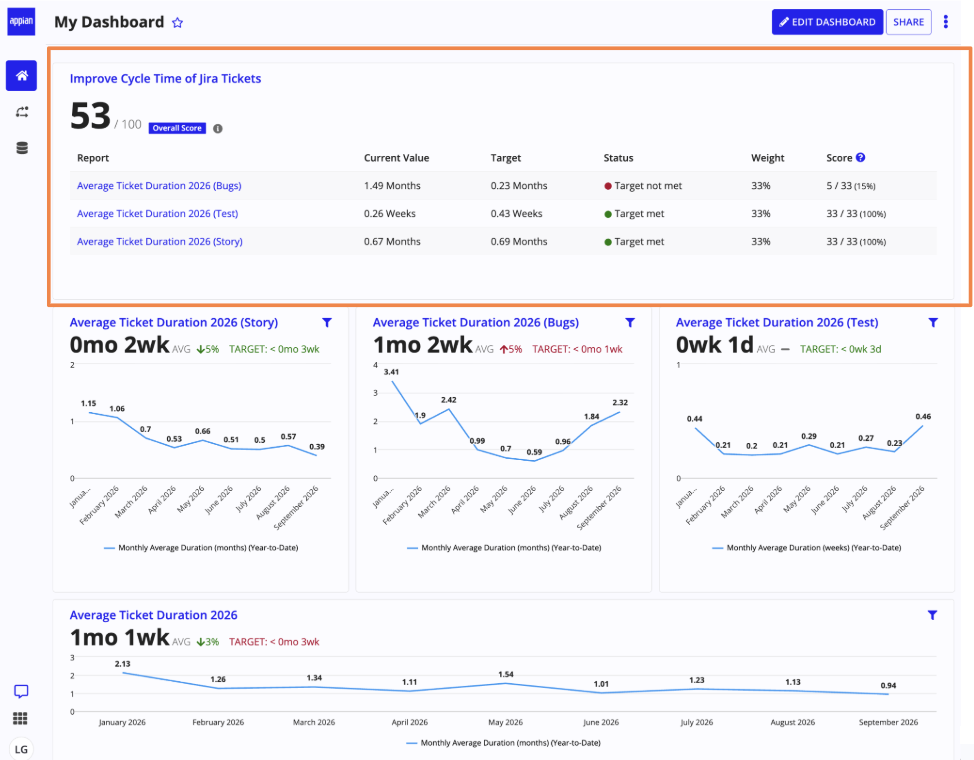Open the three-dot more options menu

[x=945, y=22]
